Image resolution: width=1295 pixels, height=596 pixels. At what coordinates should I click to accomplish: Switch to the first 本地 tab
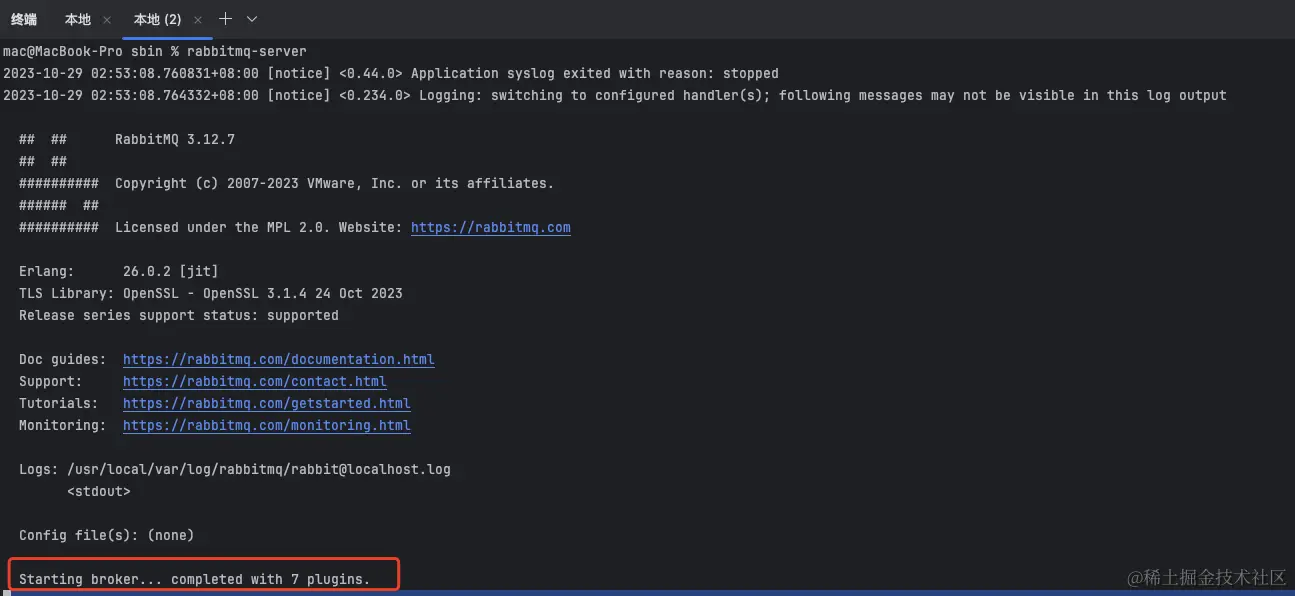coord(77,19)
